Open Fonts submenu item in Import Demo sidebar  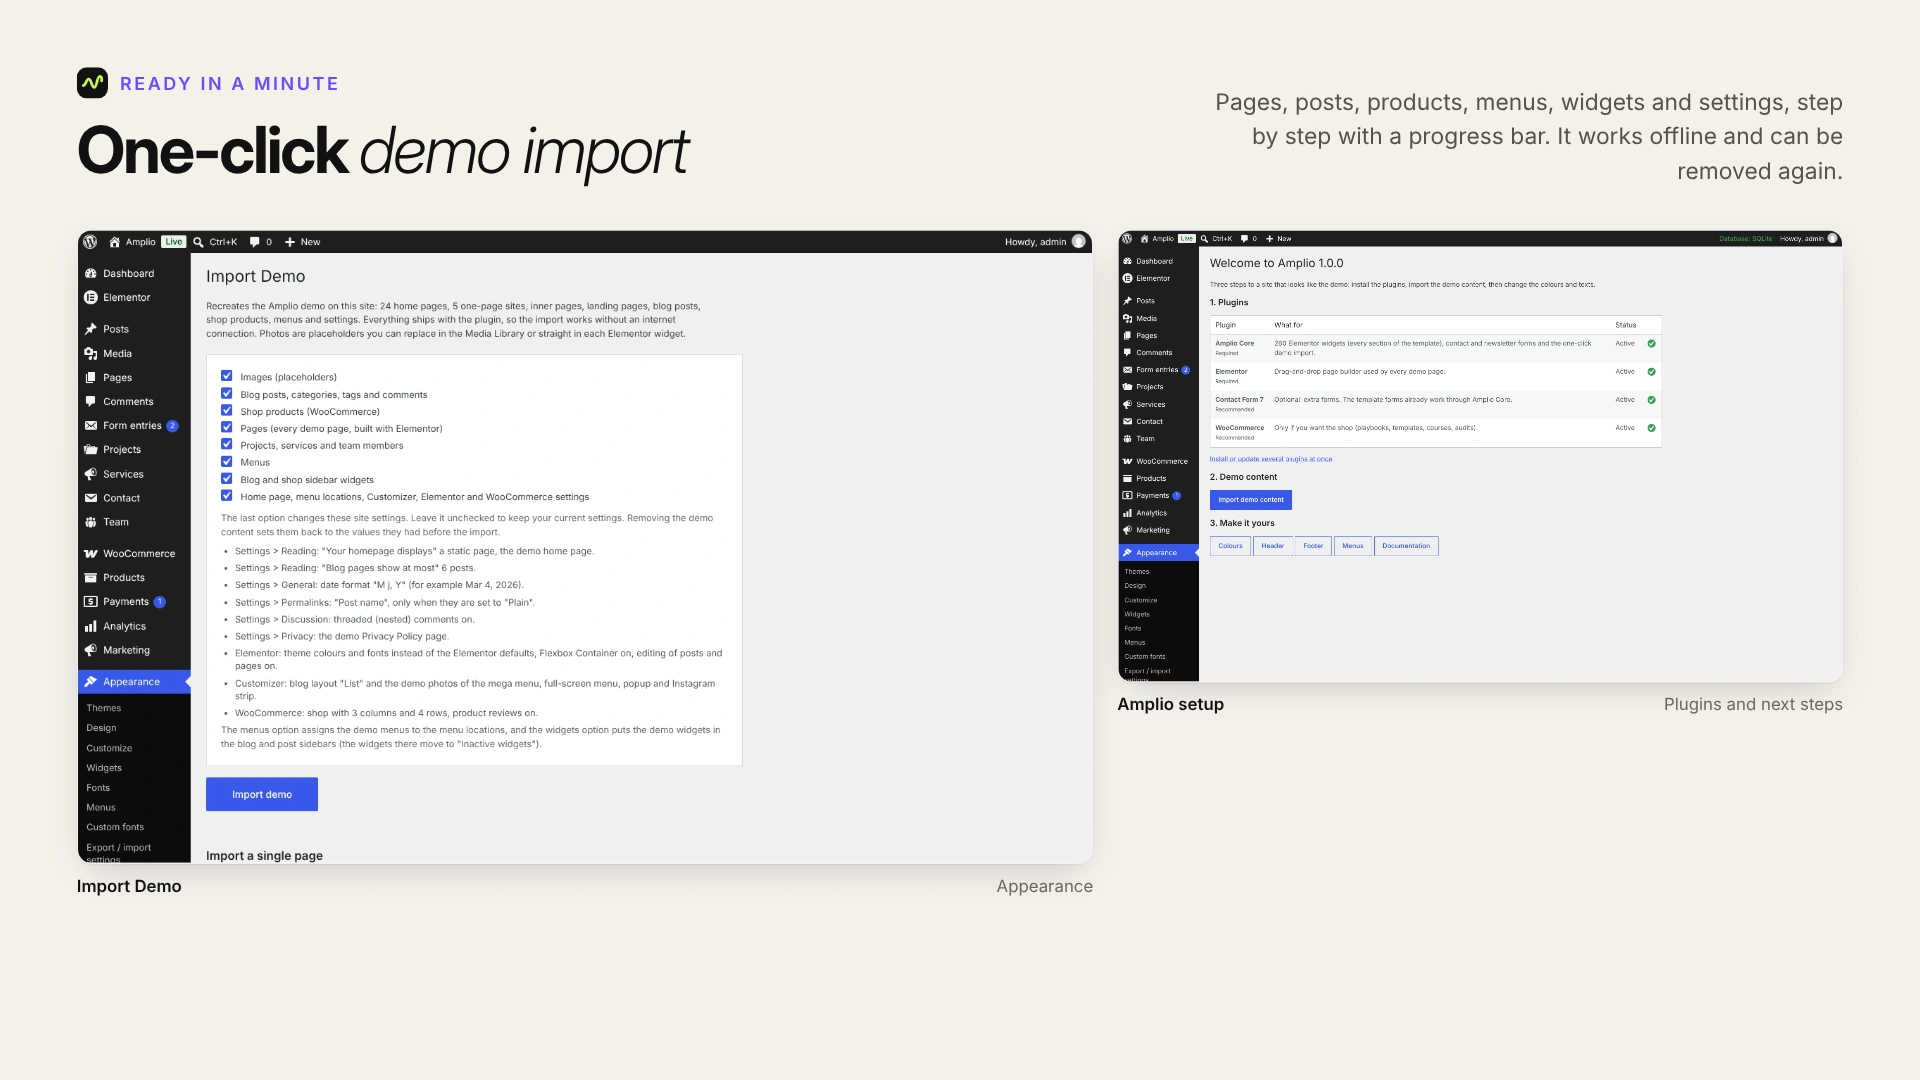[98, 788]
